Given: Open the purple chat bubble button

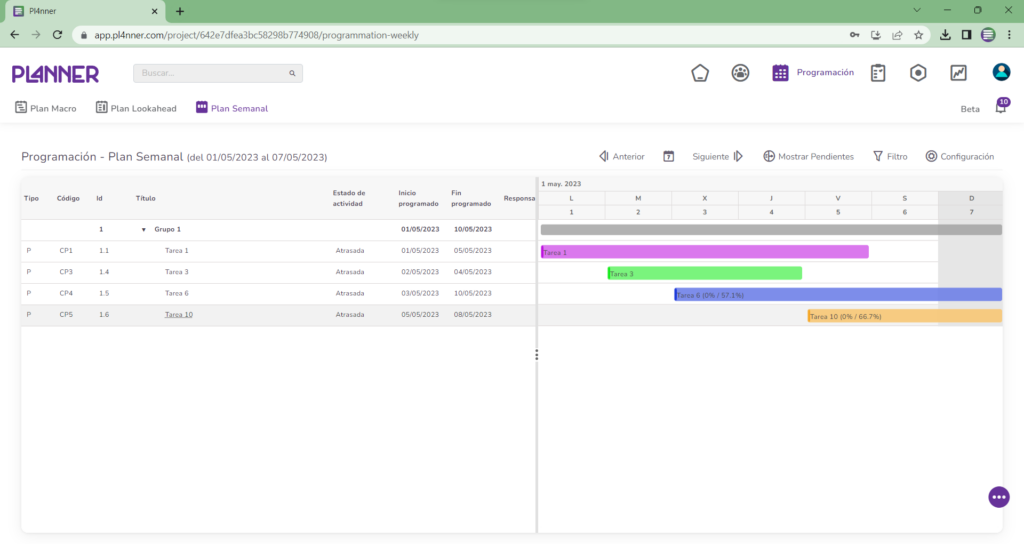Looking at the screenshot, I should [x=999, y=497].
